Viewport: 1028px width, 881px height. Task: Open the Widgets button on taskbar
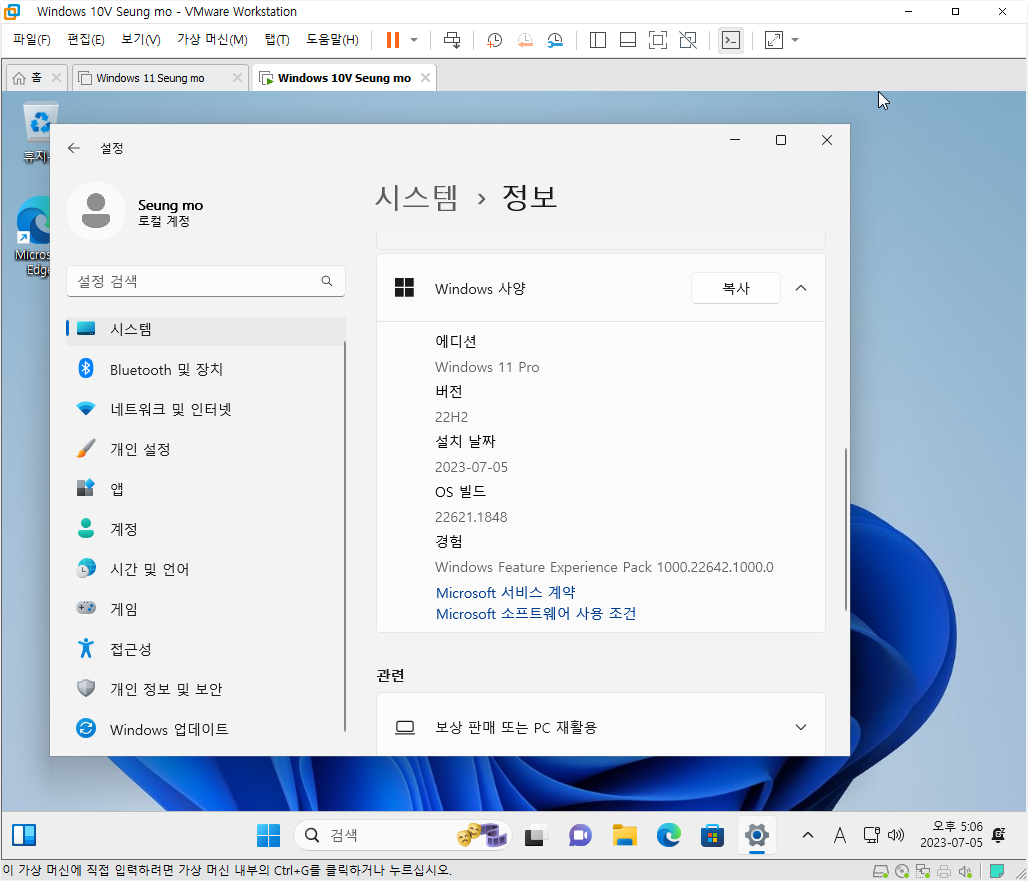click(x=24, y=835)
